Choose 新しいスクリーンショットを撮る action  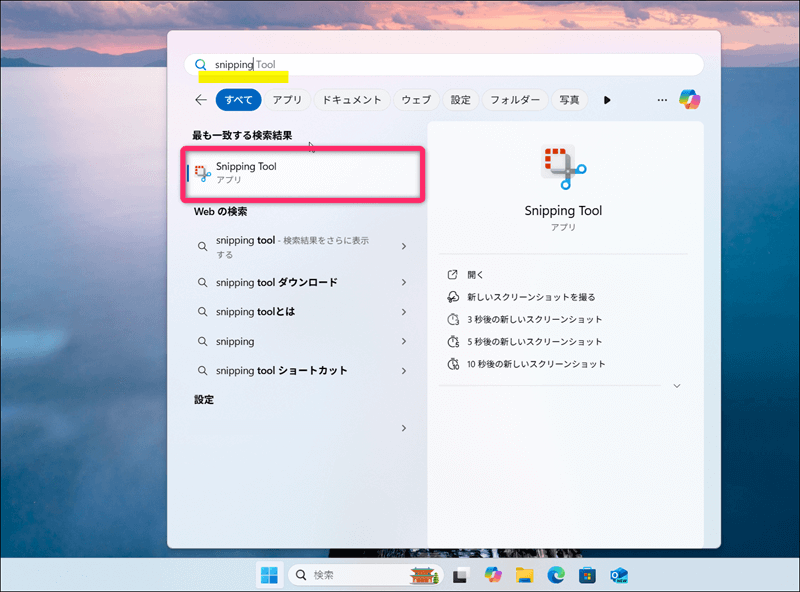tap(530, 297)
